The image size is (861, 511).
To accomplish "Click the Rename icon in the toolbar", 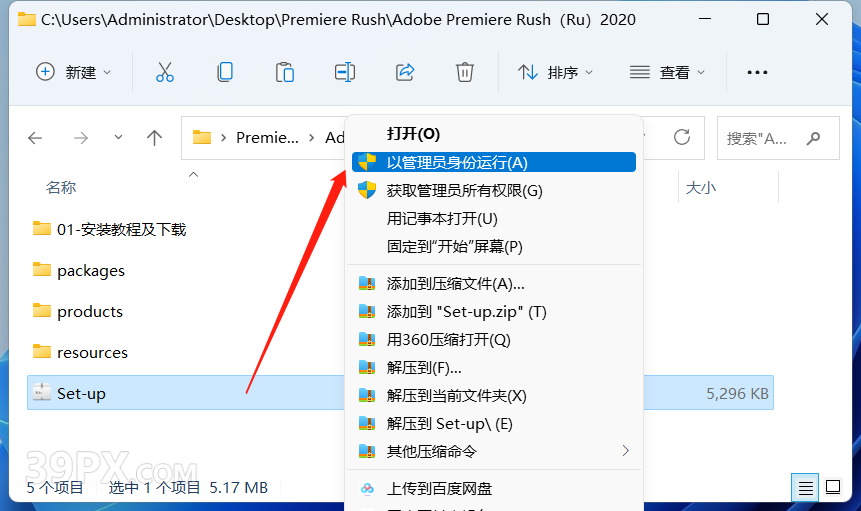I will pyautogui.click(x=345, y=72).
